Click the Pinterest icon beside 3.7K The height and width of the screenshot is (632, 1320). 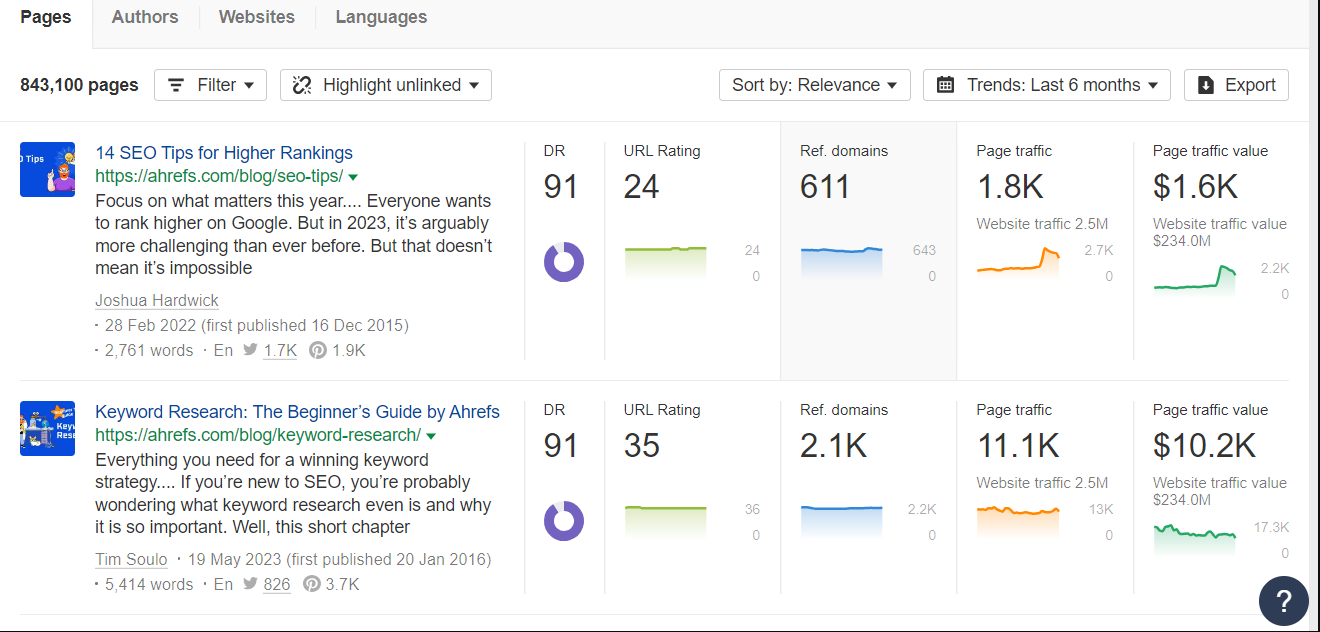click(312, 584)
